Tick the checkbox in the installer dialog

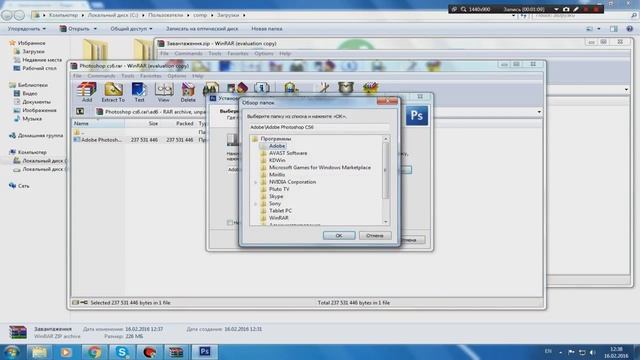pos(230,222)
